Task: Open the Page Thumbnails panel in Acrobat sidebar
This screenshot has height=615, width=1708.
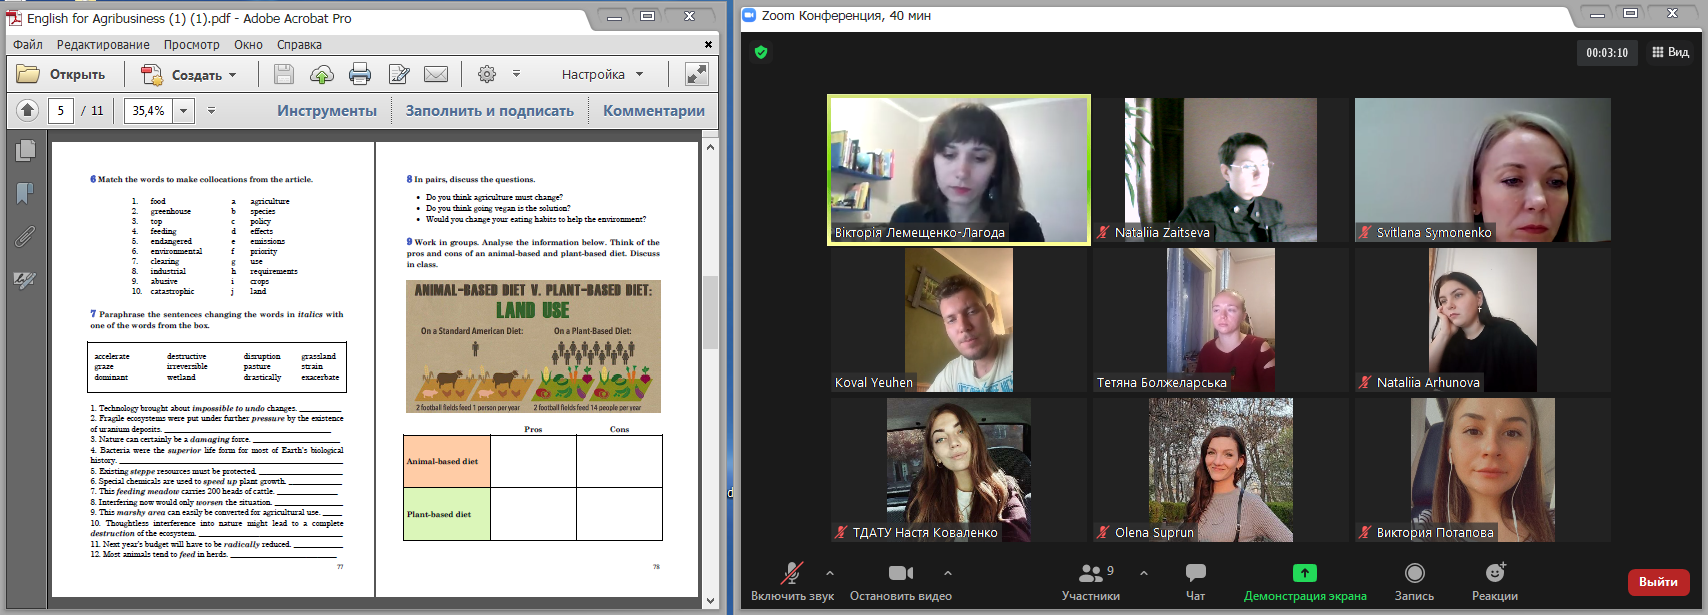Action: [25, 150]
